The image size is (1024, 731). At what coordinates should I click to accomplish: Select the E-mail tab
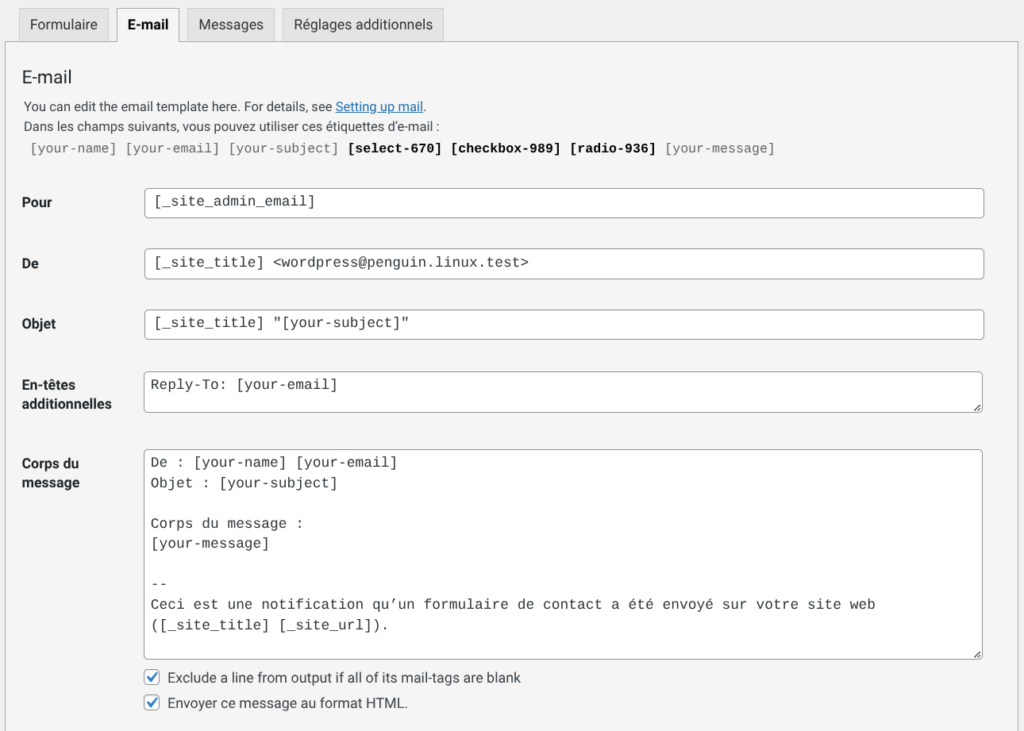click(148, 25)
